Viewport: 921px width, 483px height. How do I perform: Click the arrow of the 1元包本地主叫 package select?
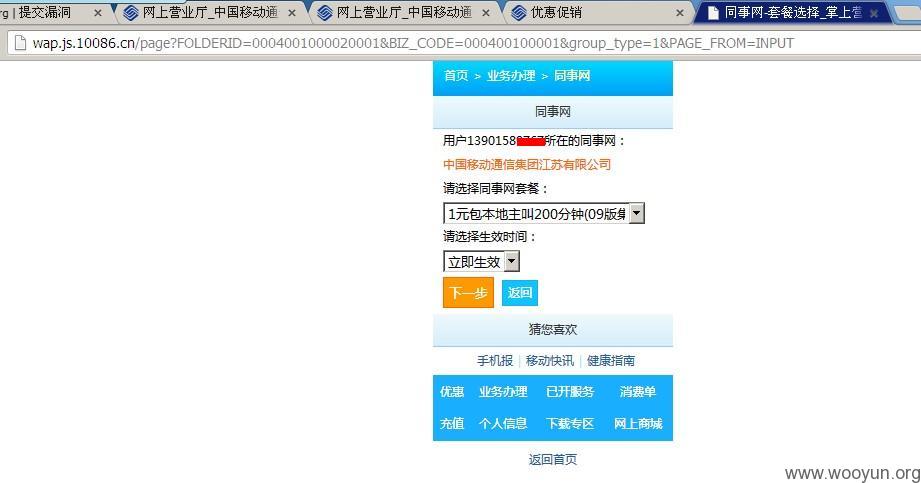[637, 213]
